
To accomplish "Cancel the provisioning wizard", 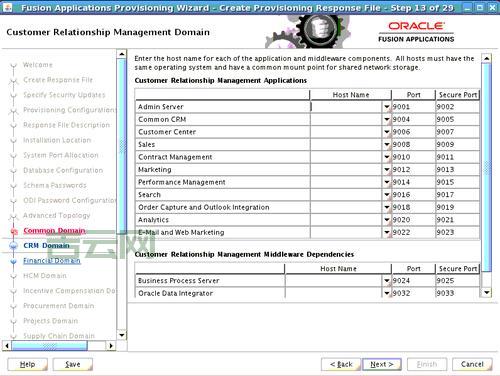I will click(x=472, y=364).
